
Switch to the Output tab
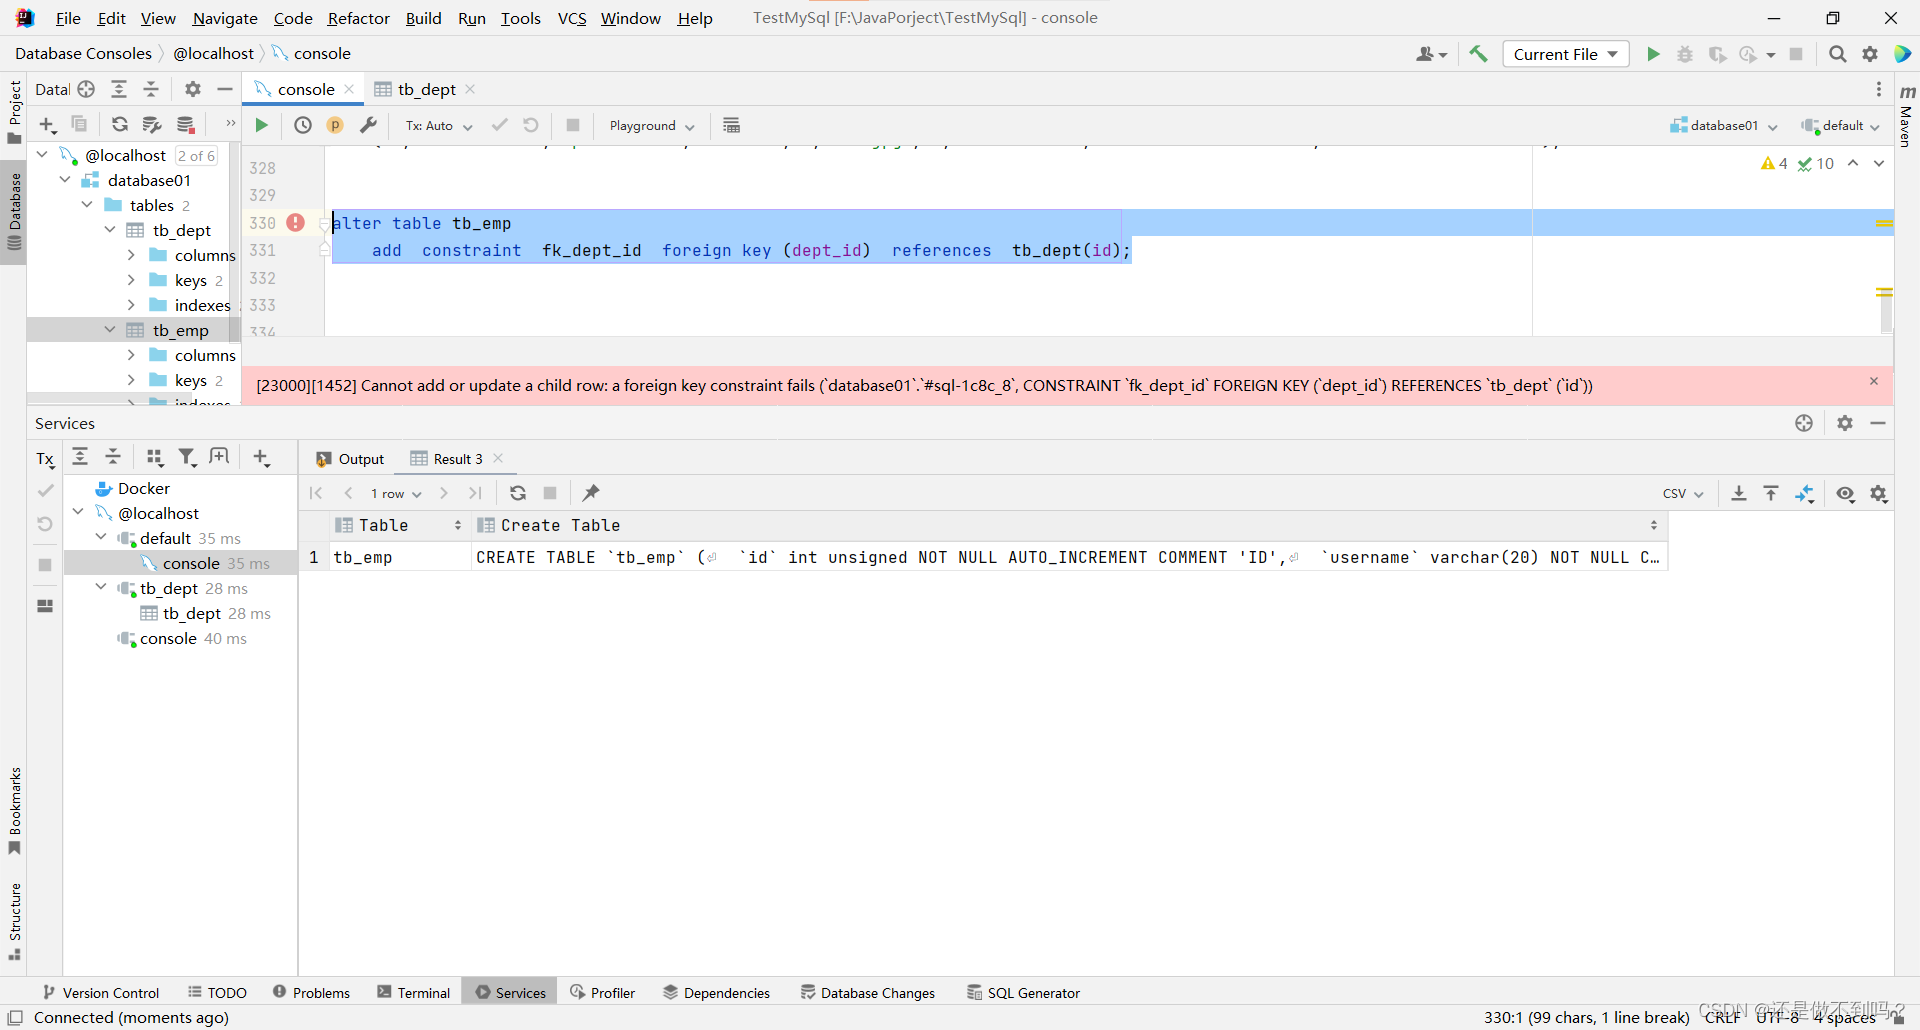click(350, 459)
